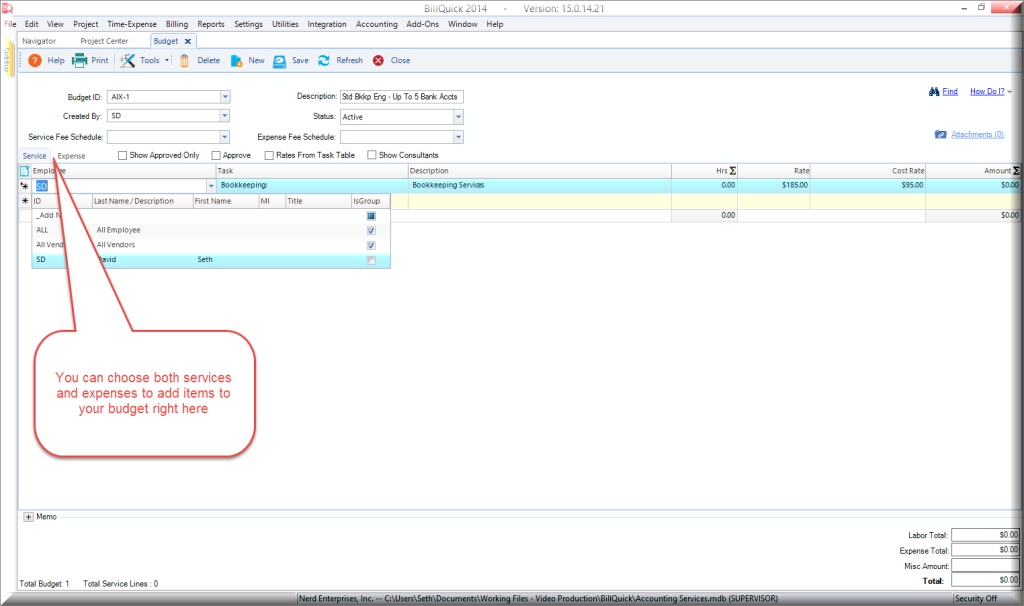This screenshot has height=606, width=1024.
Task: Click the Bookkeeping task cell
Action: [x=312, y=185]
